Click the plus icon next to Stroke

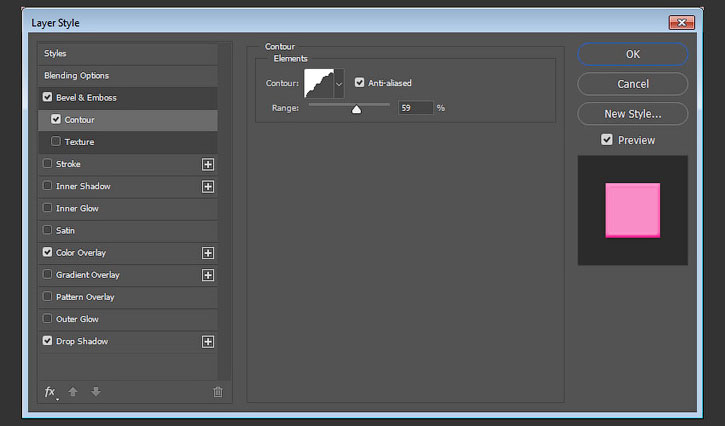(208, 164)
